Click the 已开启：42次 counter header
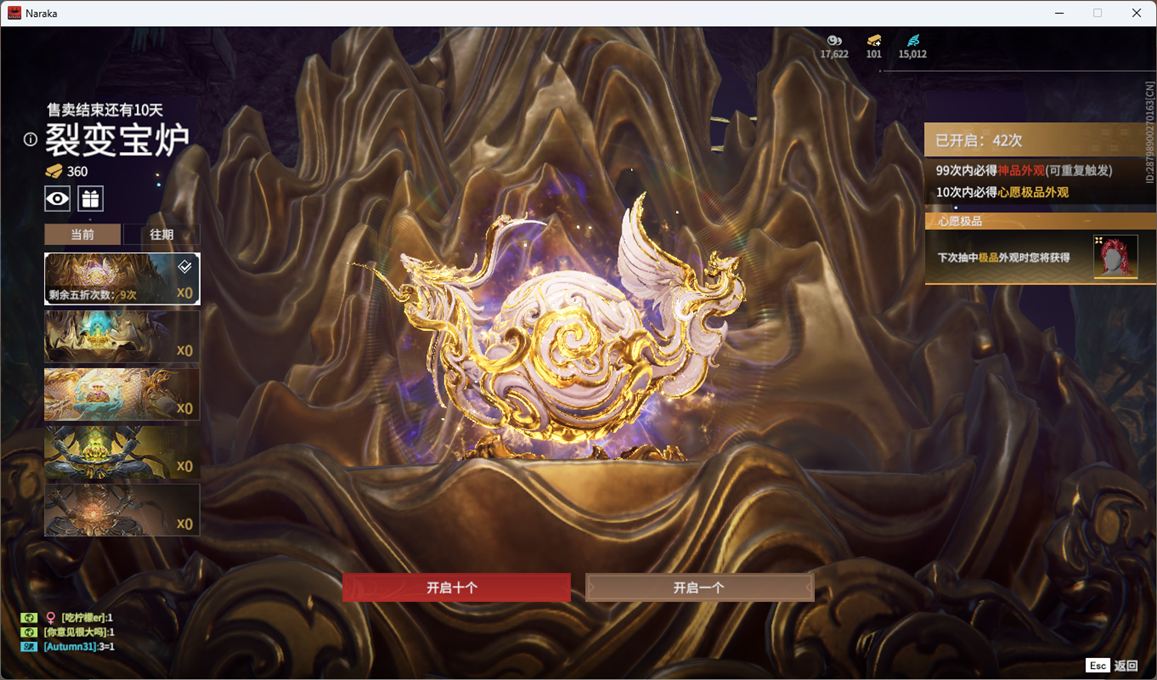 click(x=1040, y=140)
